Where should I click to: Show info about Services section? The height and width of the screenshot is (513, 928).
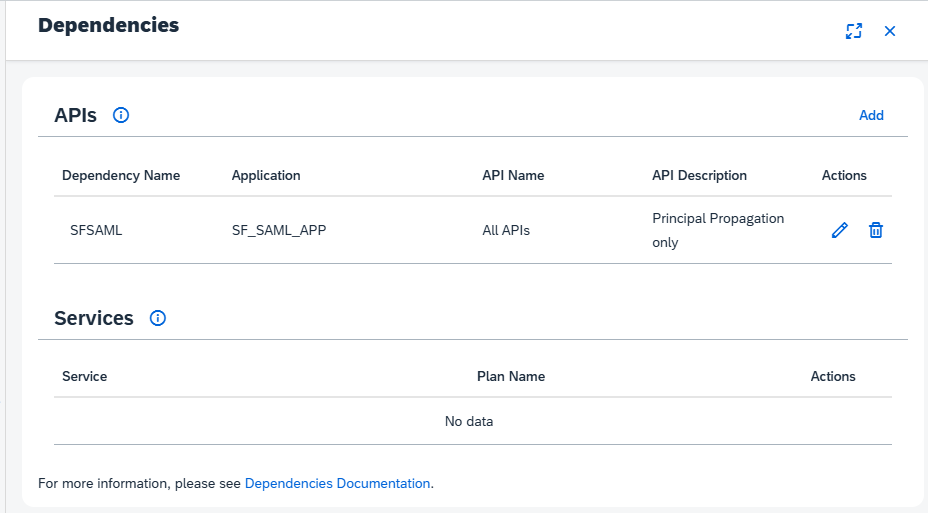(158, 318)
